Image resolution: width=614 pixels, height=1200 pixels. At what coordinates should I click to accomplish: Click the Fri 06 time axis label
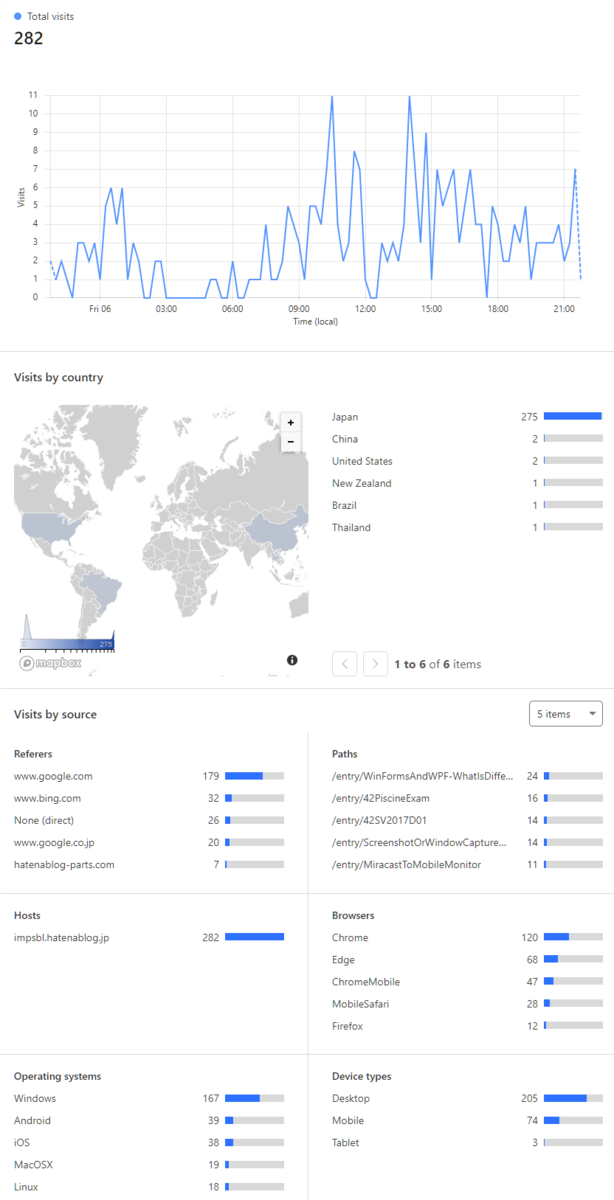pos(100,309)
